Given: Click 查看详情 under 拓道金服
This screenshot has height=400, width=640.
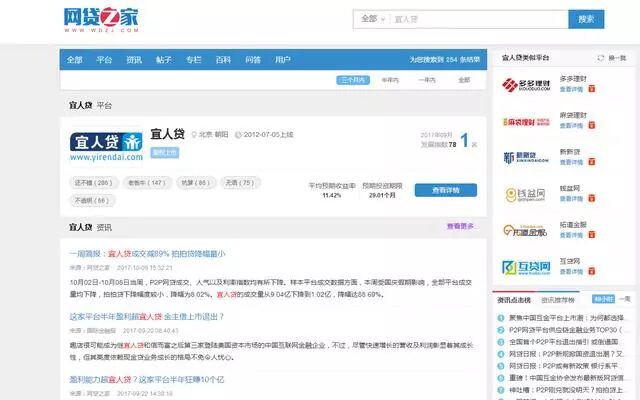Looking at the screenshot, I should pyautogui.click(x=571, y=235).
